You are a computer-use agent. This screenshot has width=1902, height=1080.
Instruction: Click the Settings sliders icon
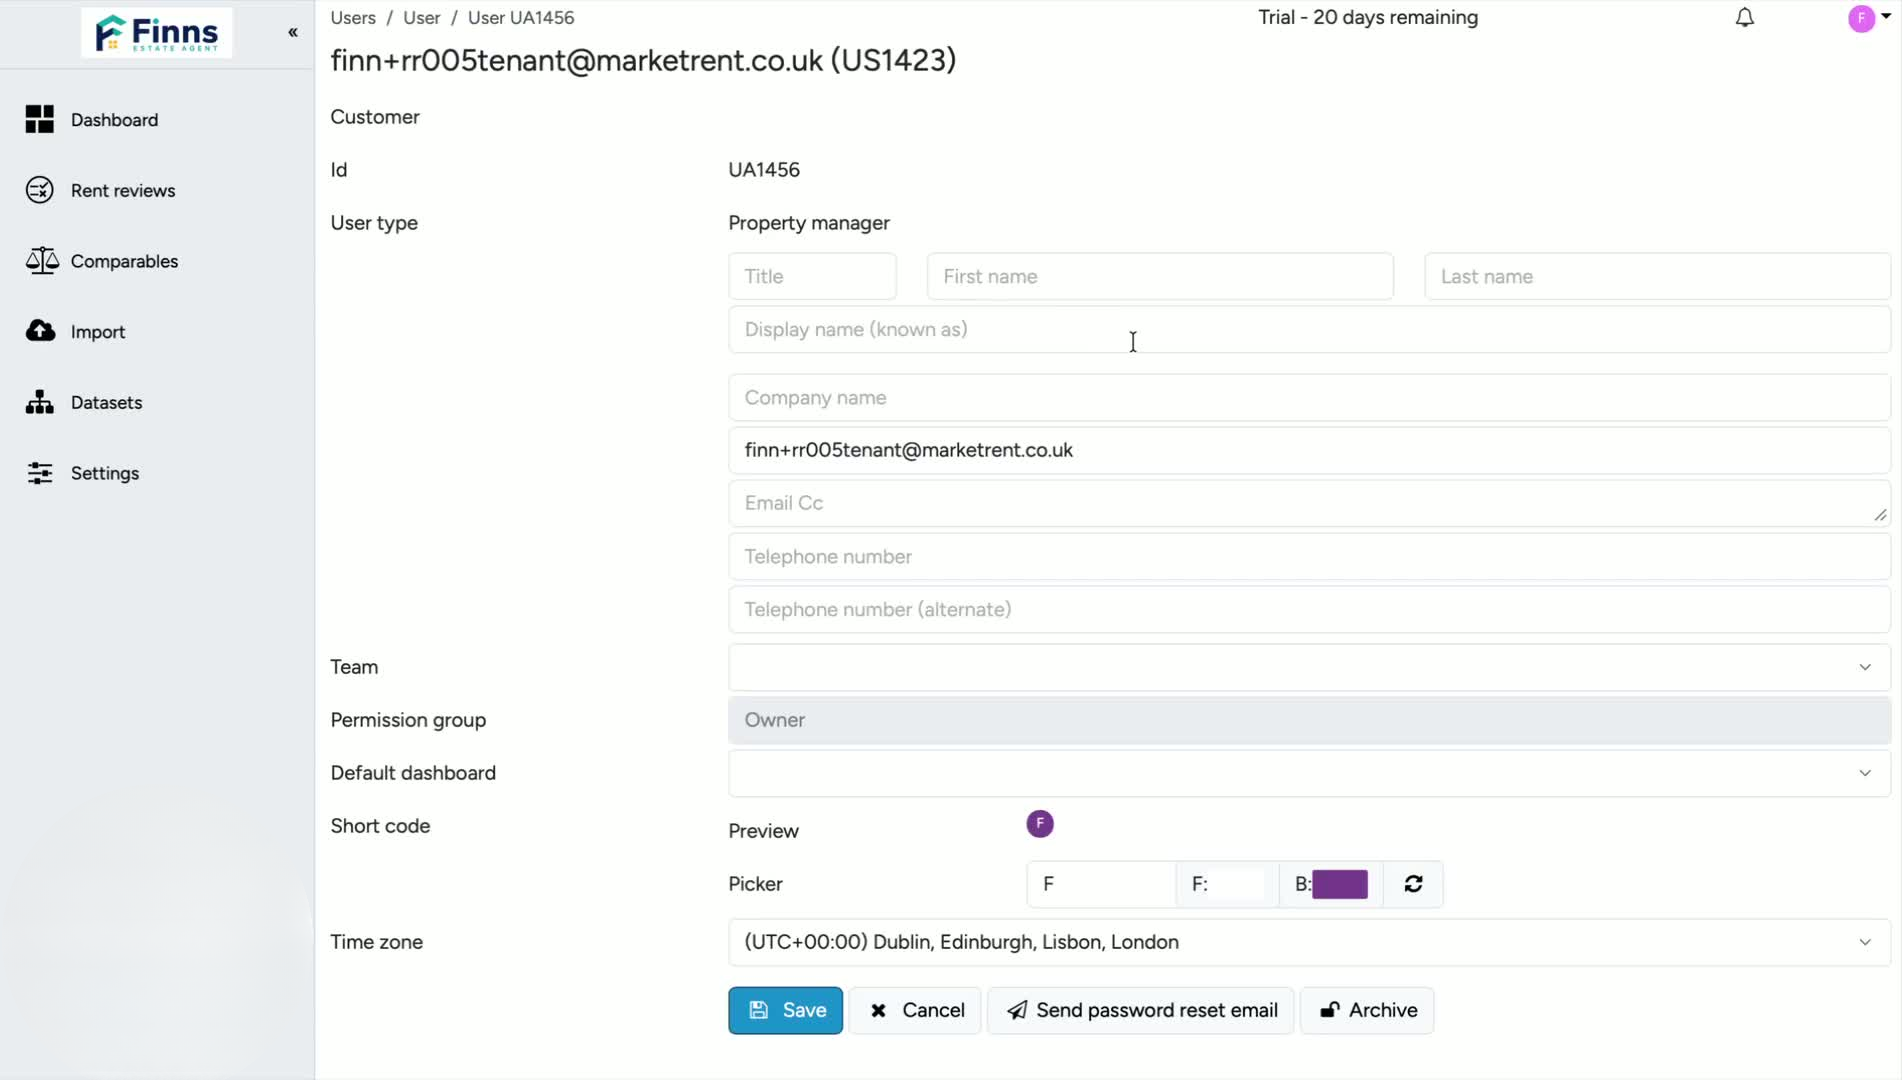click(40, 473)
